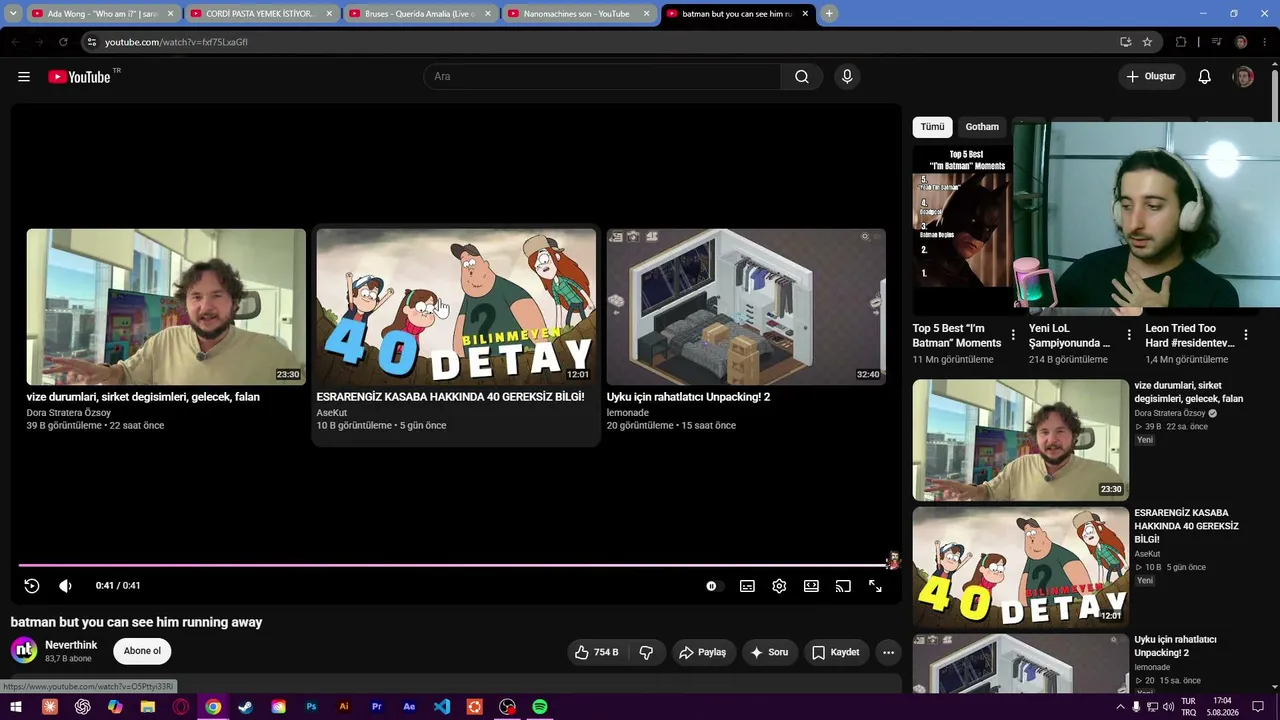
Task: Open options for 'Yeni LoL Şampiyonunda' short
Action: click(x=1129, y=335)
